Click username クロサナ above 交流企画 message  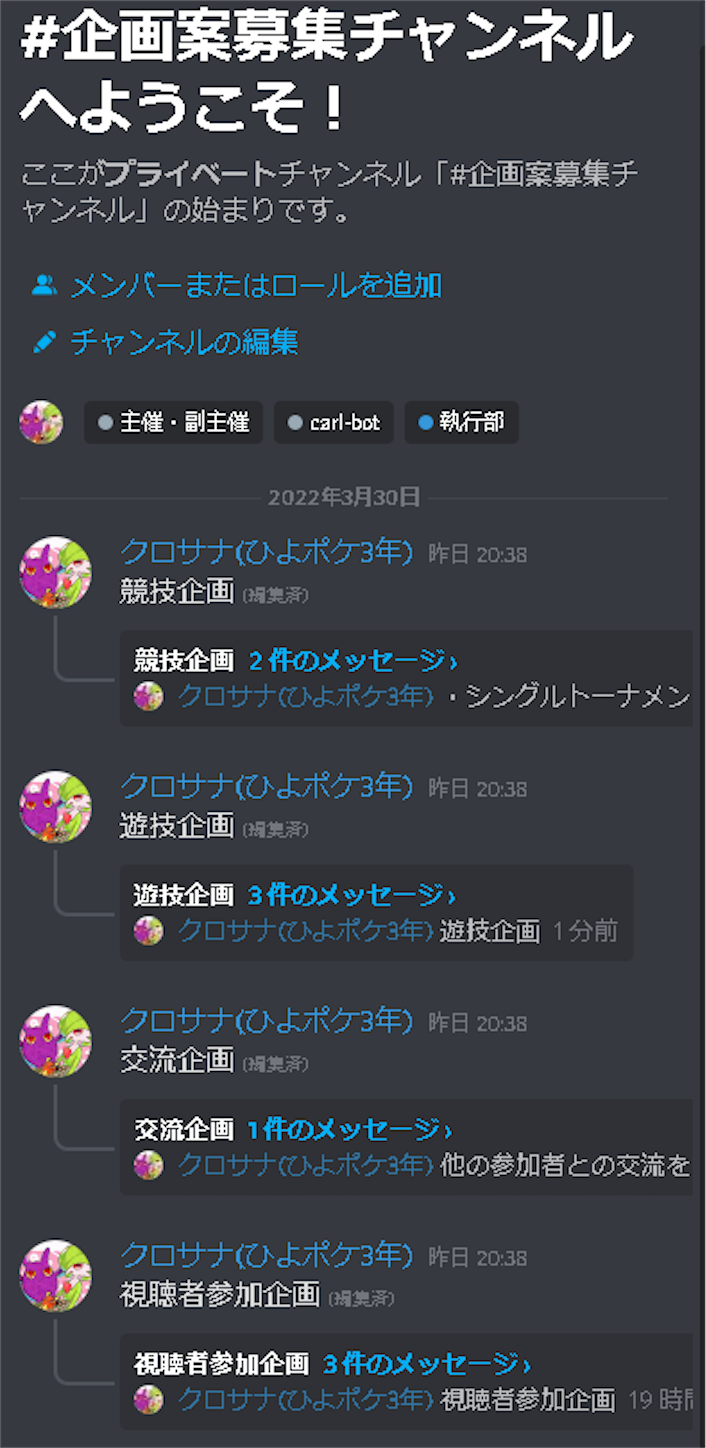pos(266,1020)
